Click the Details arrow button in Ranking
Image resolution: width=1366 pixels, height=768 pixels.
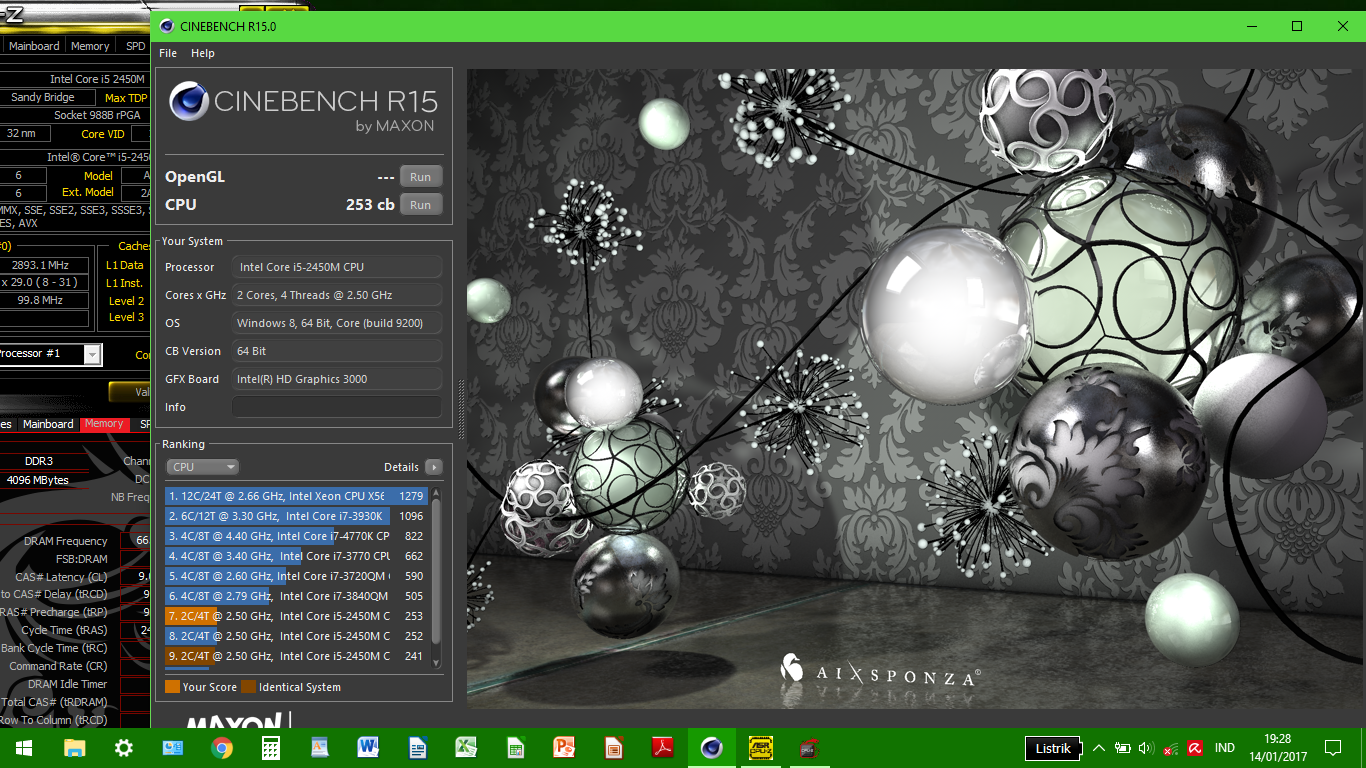(x=433, y=467)
